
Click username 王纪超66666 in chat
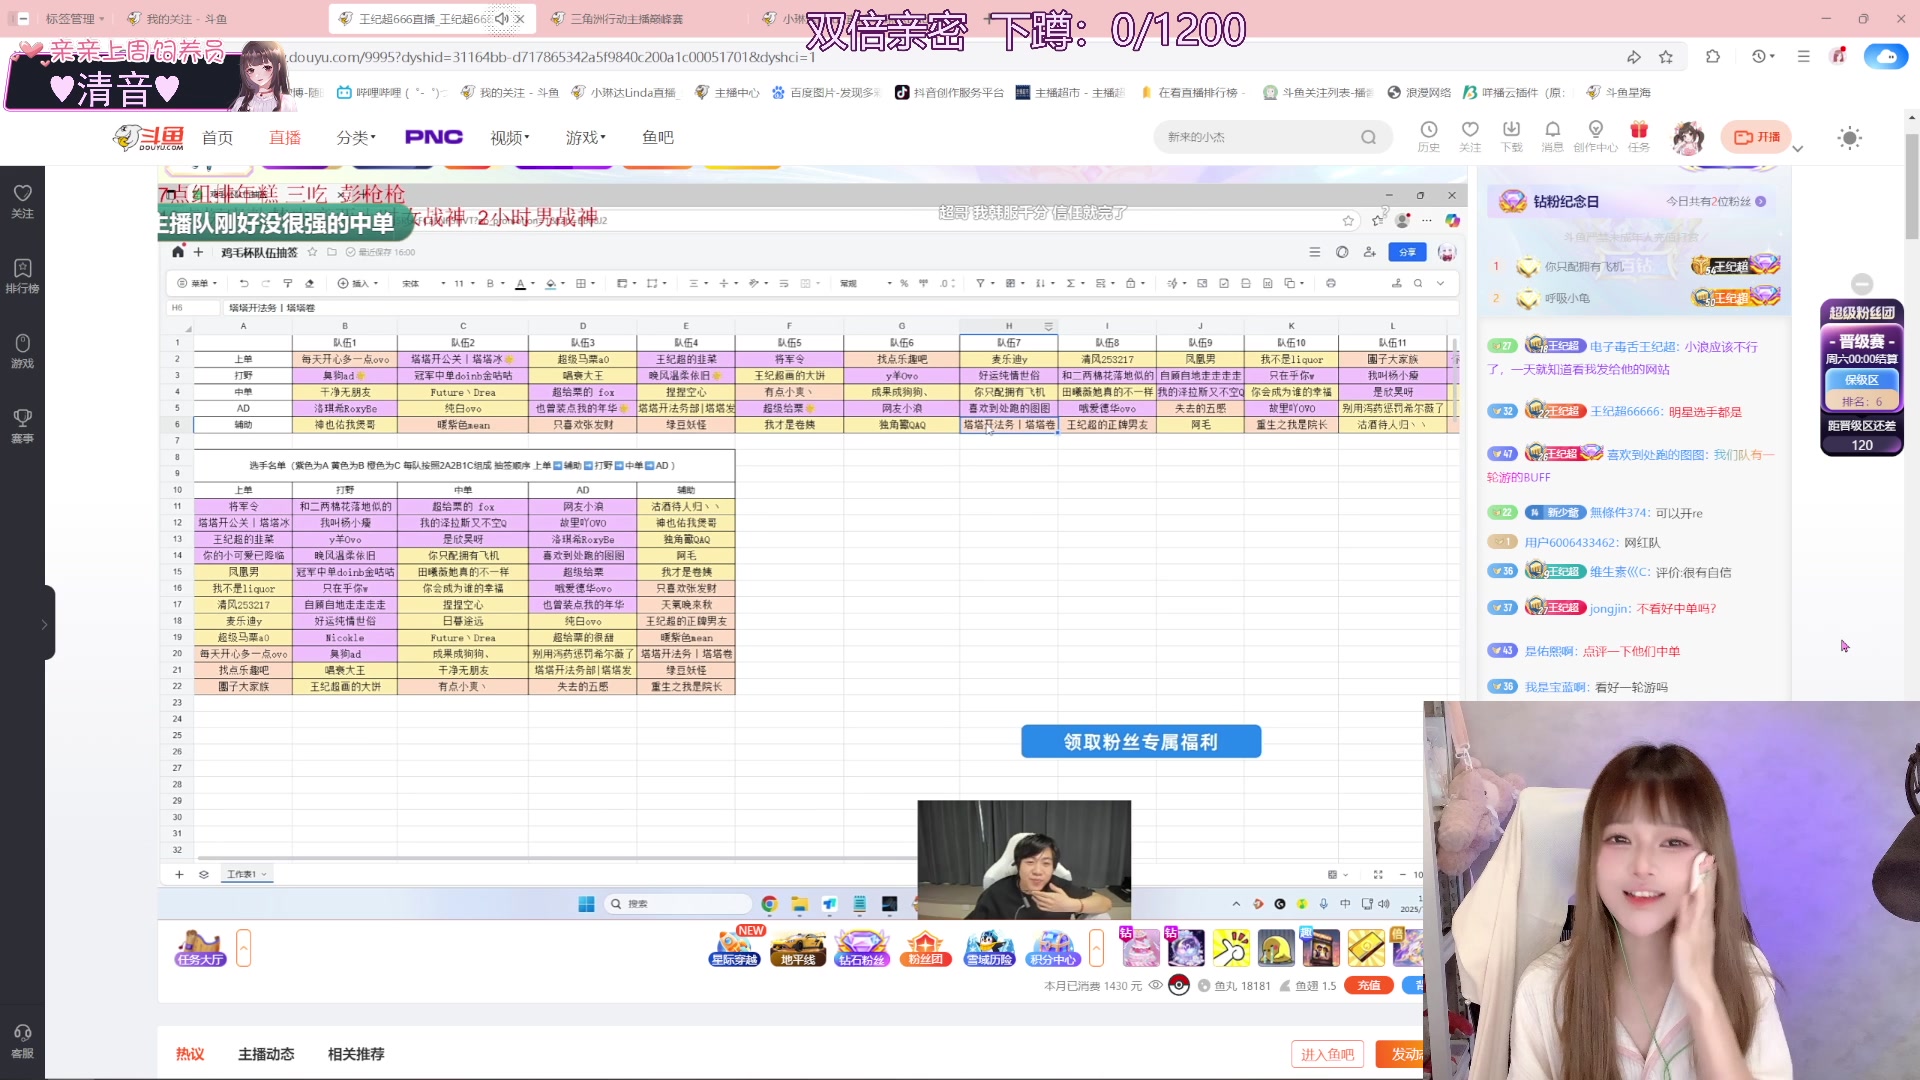pos(1626,411)
